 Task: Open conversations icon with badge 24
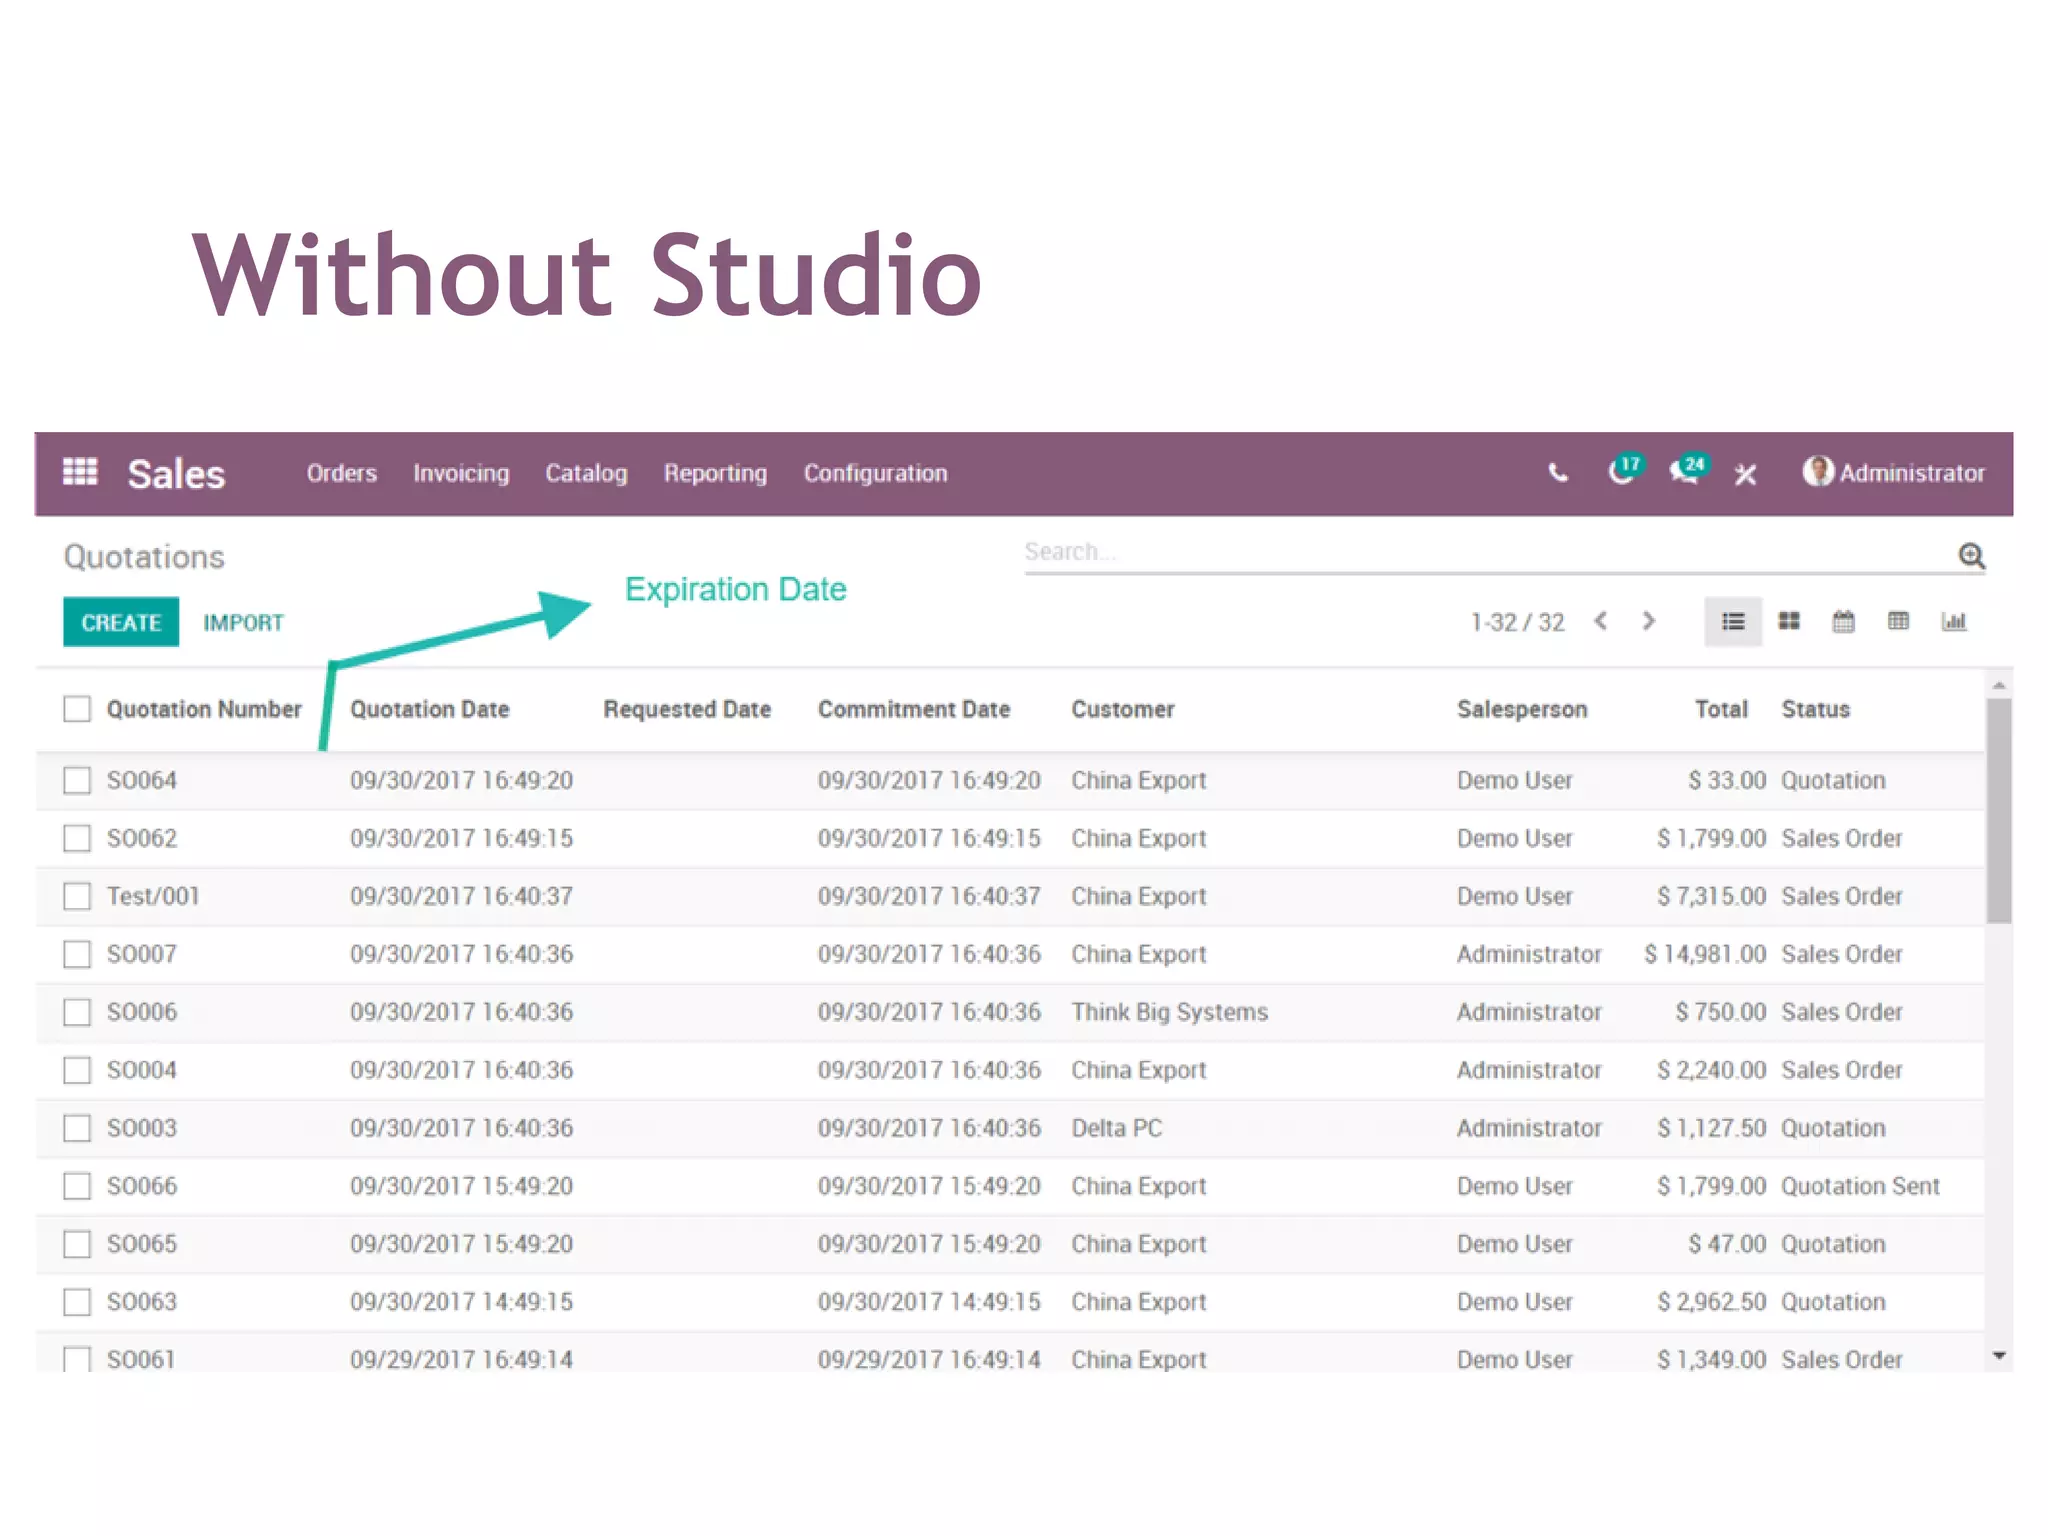click(x=1687, y=472)
